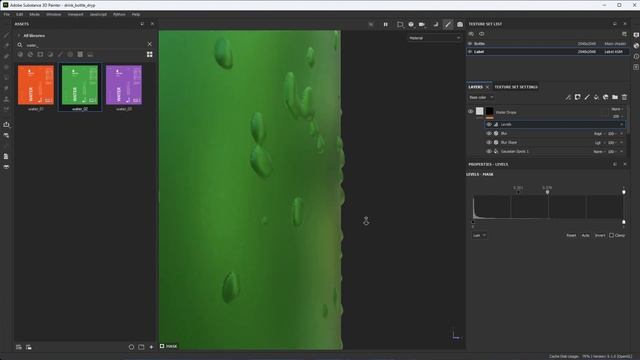
Task: Click the Add paint layer brush icon
Action: point(587,97)
